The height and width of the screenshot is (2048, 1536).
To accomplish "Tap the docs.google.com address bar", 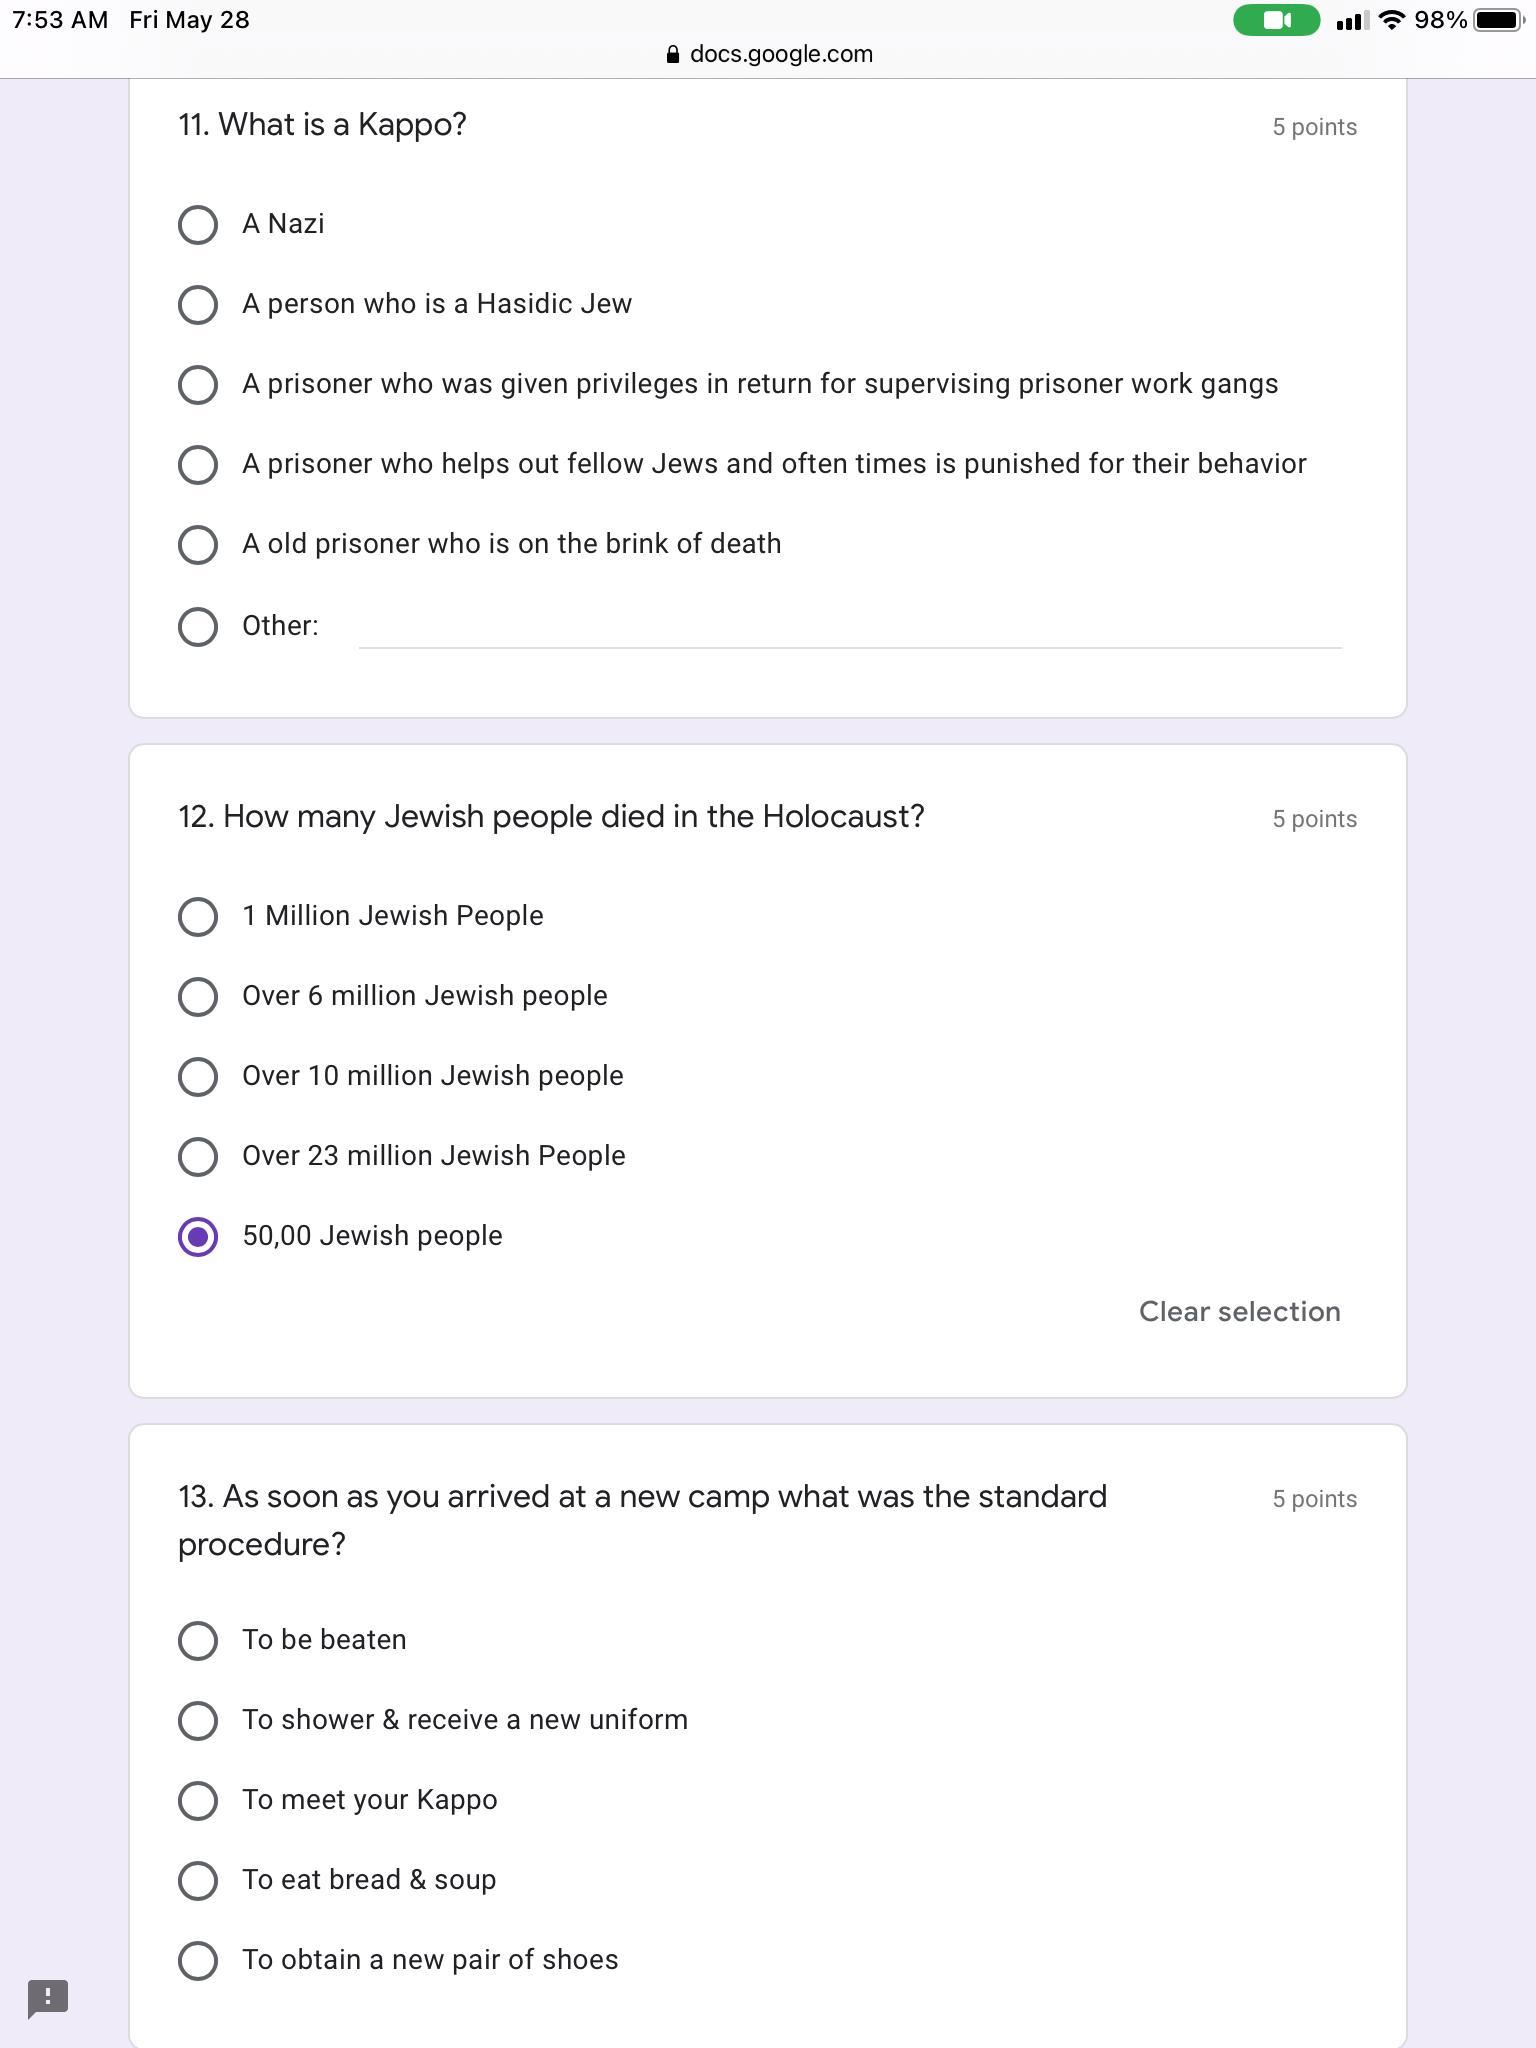I will click(x=780, y=55).
